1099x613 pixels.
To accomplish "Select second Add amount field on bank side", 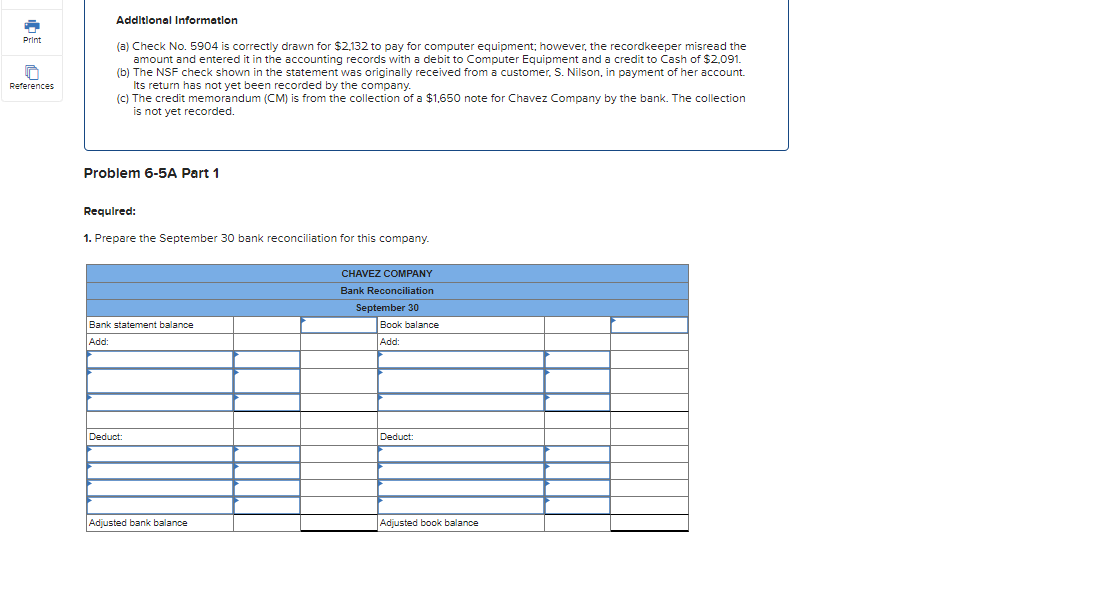I will pyautogui.click(x=267, y=380).
